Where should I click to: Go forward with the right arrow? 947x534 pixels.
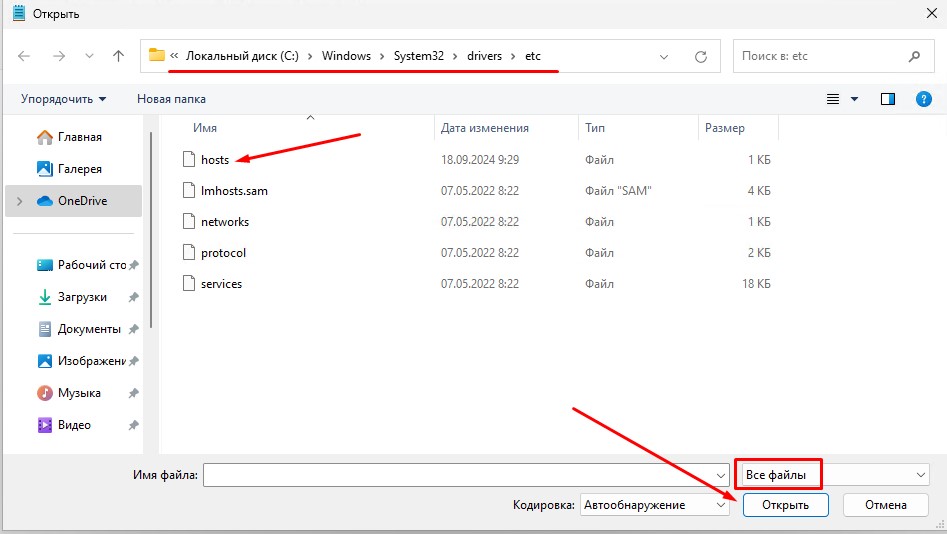(59, 56)
